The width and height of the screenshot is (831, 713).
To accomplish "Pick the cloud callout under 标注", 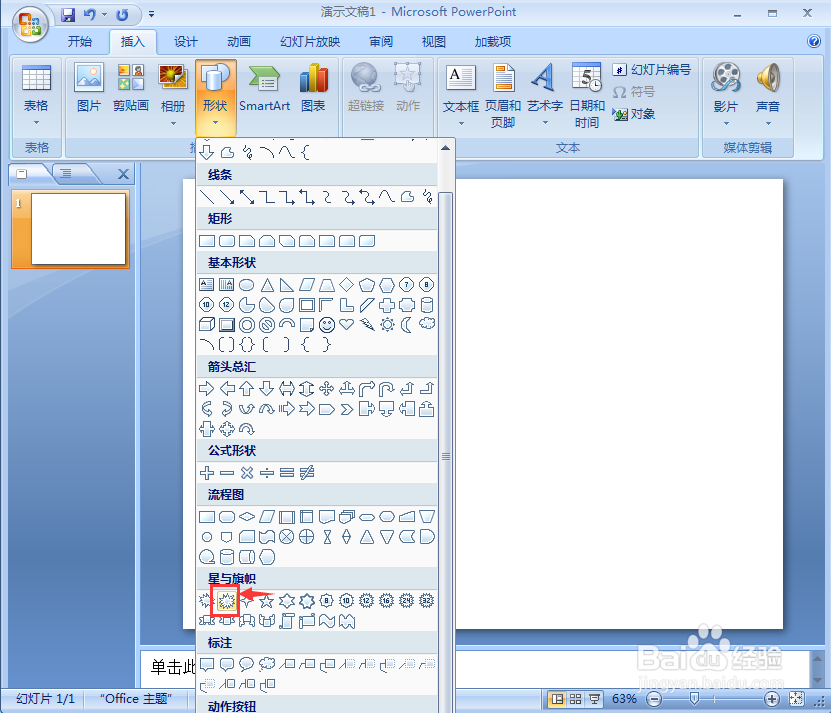I will pyautogui.click(x=267, y=663).
